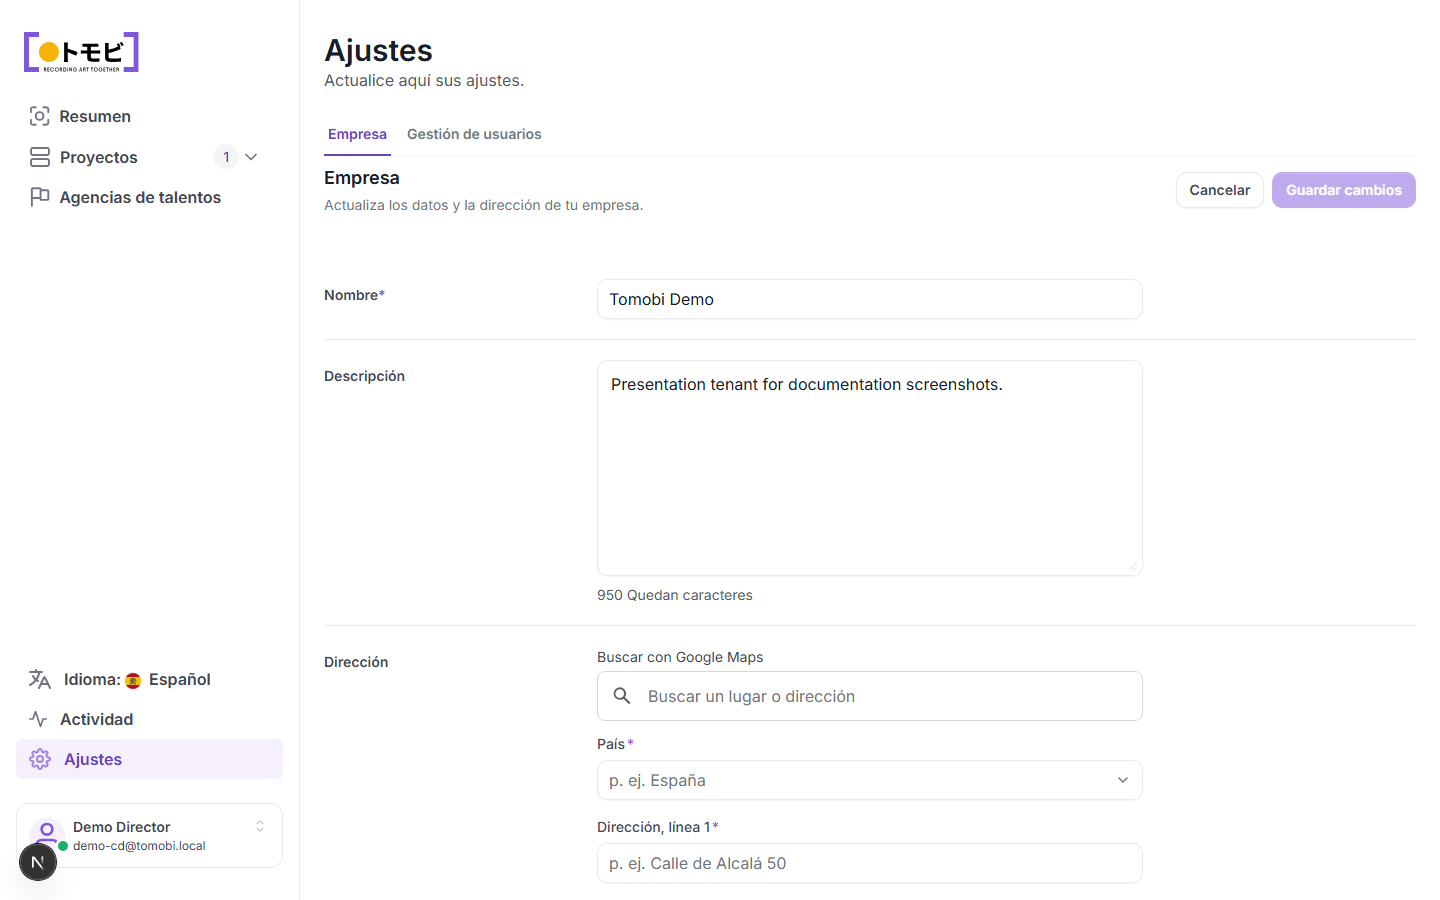Switch to the Empresa tab
This screenshot has height=900, width=1440.
click(357, 134)
